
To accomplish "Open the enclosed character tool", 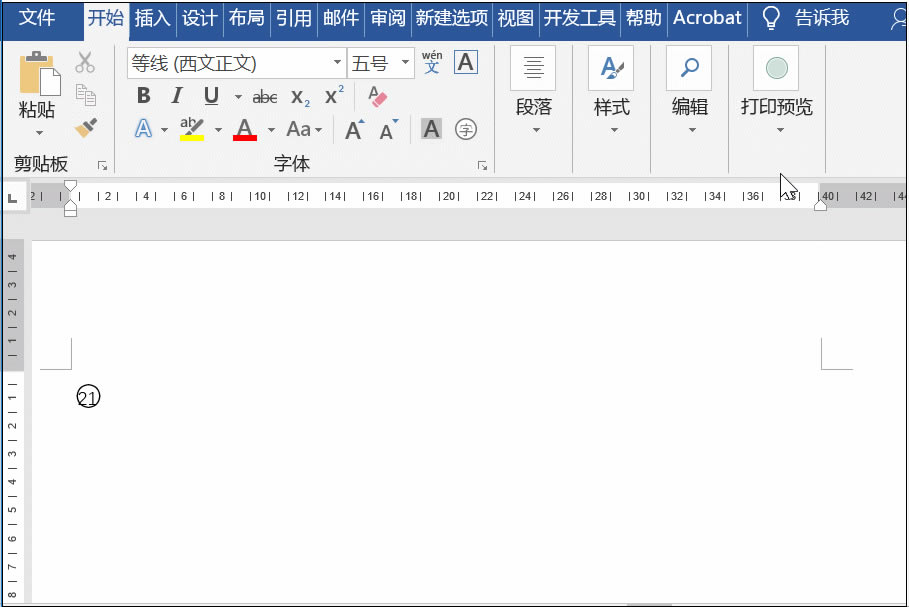I will point(466,129).
